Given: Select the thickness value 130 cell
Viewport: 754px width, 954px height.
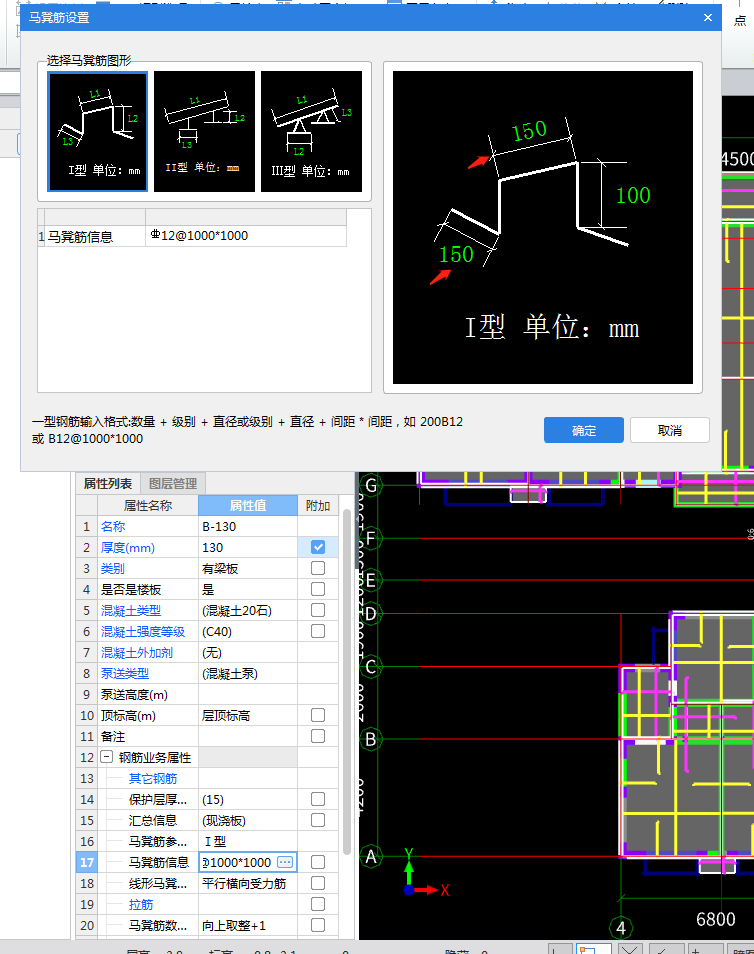Looking at the screenshot, I should coord(248,548).
